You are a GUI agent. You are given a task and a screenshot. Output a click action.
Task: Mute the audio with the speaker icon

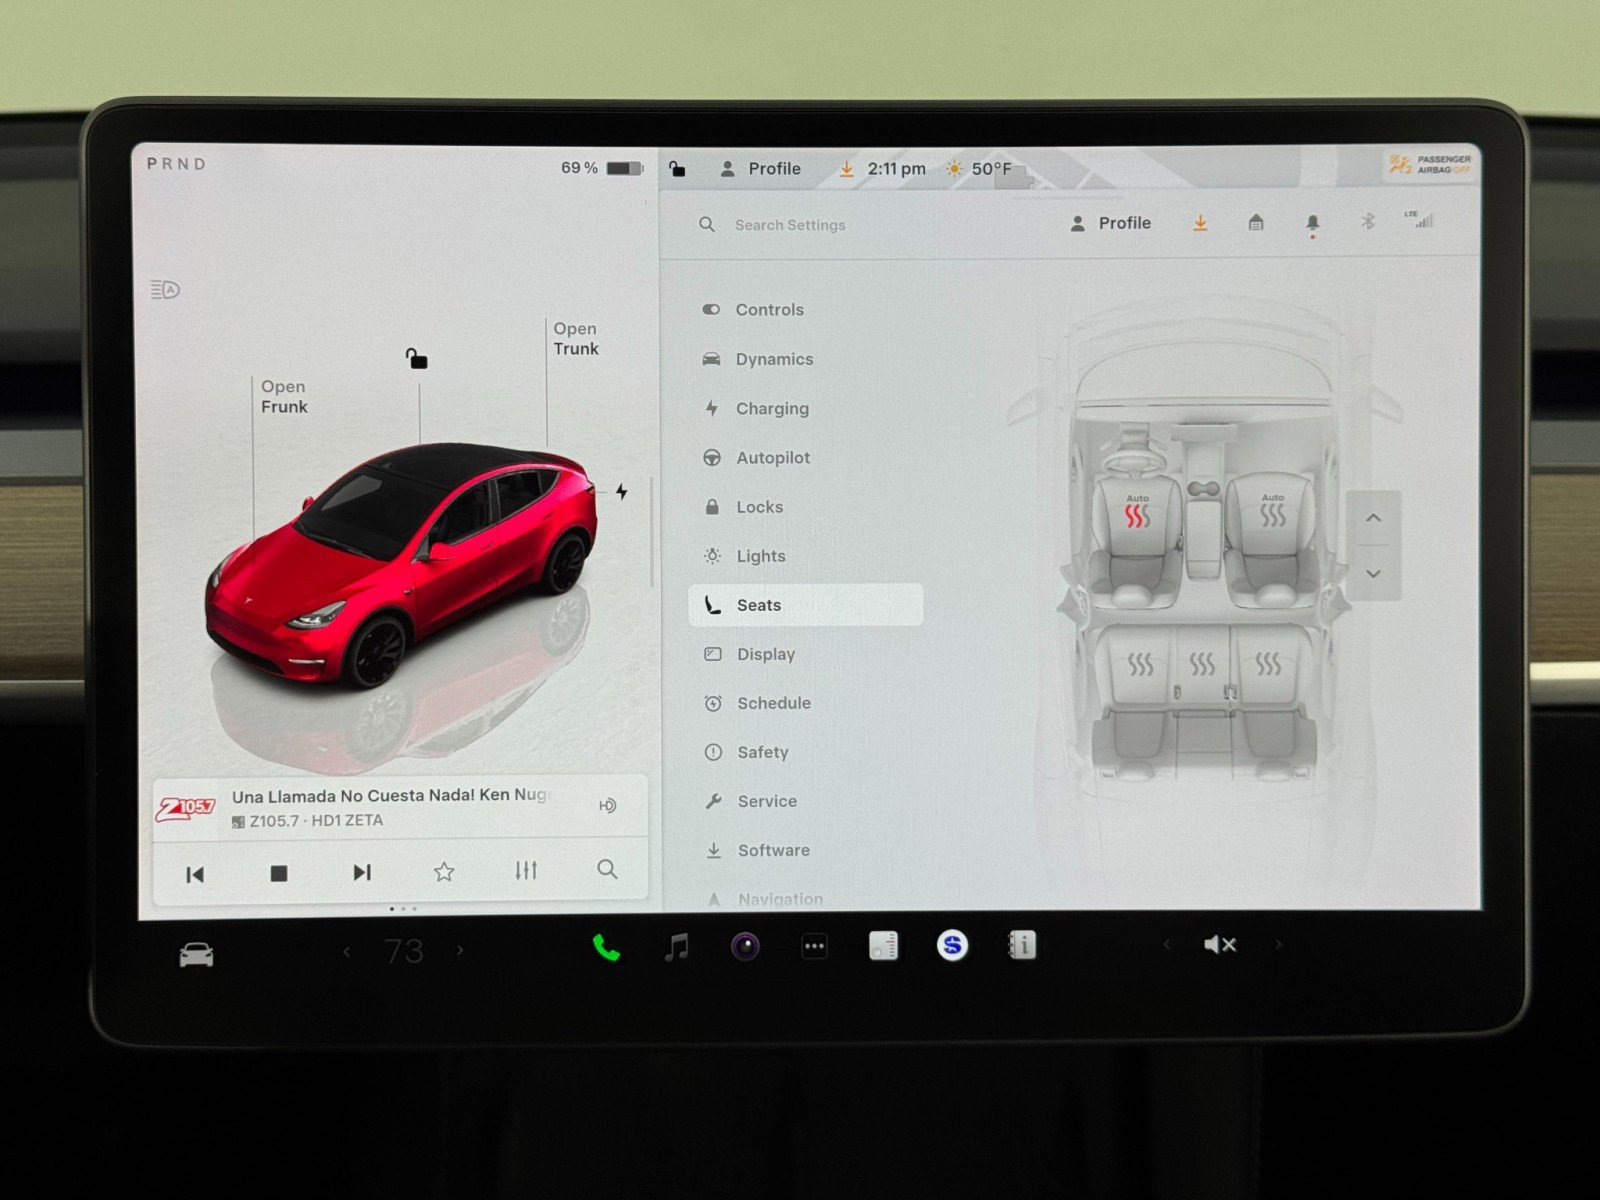pyautogui.click(x=1219, y=944)
